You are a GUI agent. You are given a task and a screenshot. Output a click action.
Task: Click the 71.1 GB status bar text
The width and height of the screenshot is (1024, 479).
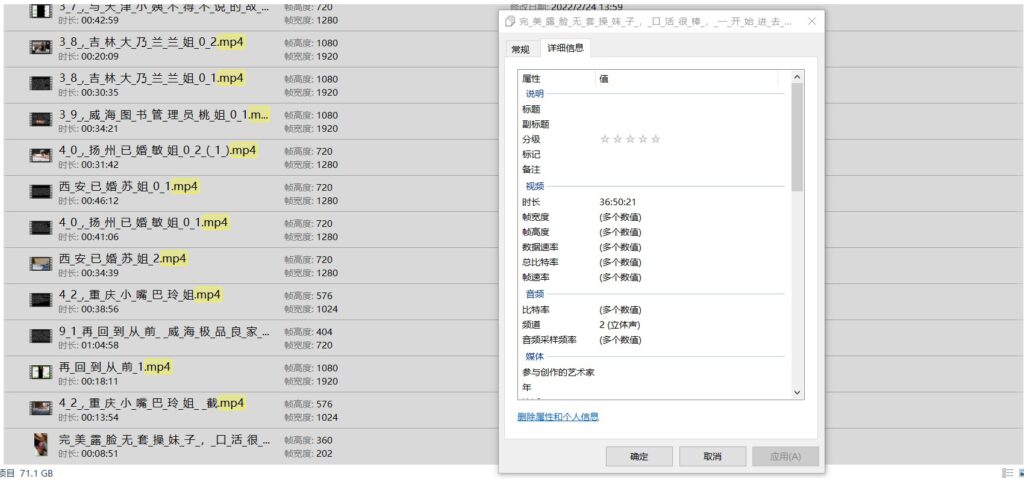(35, 473)
